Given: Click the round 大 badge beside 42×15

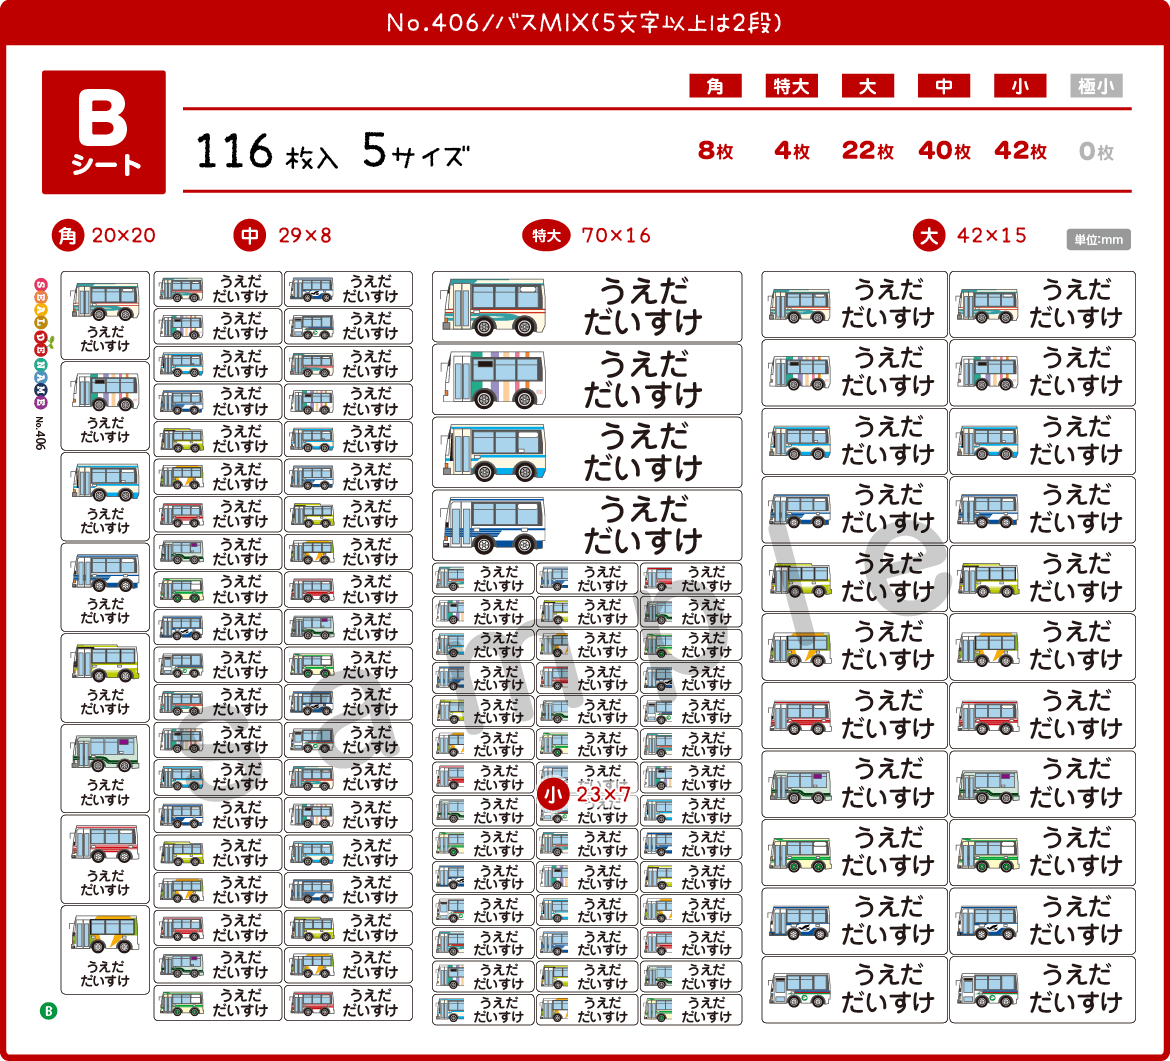Looking at the screenshot, I should pyautogui.click(x=929, y=236).
